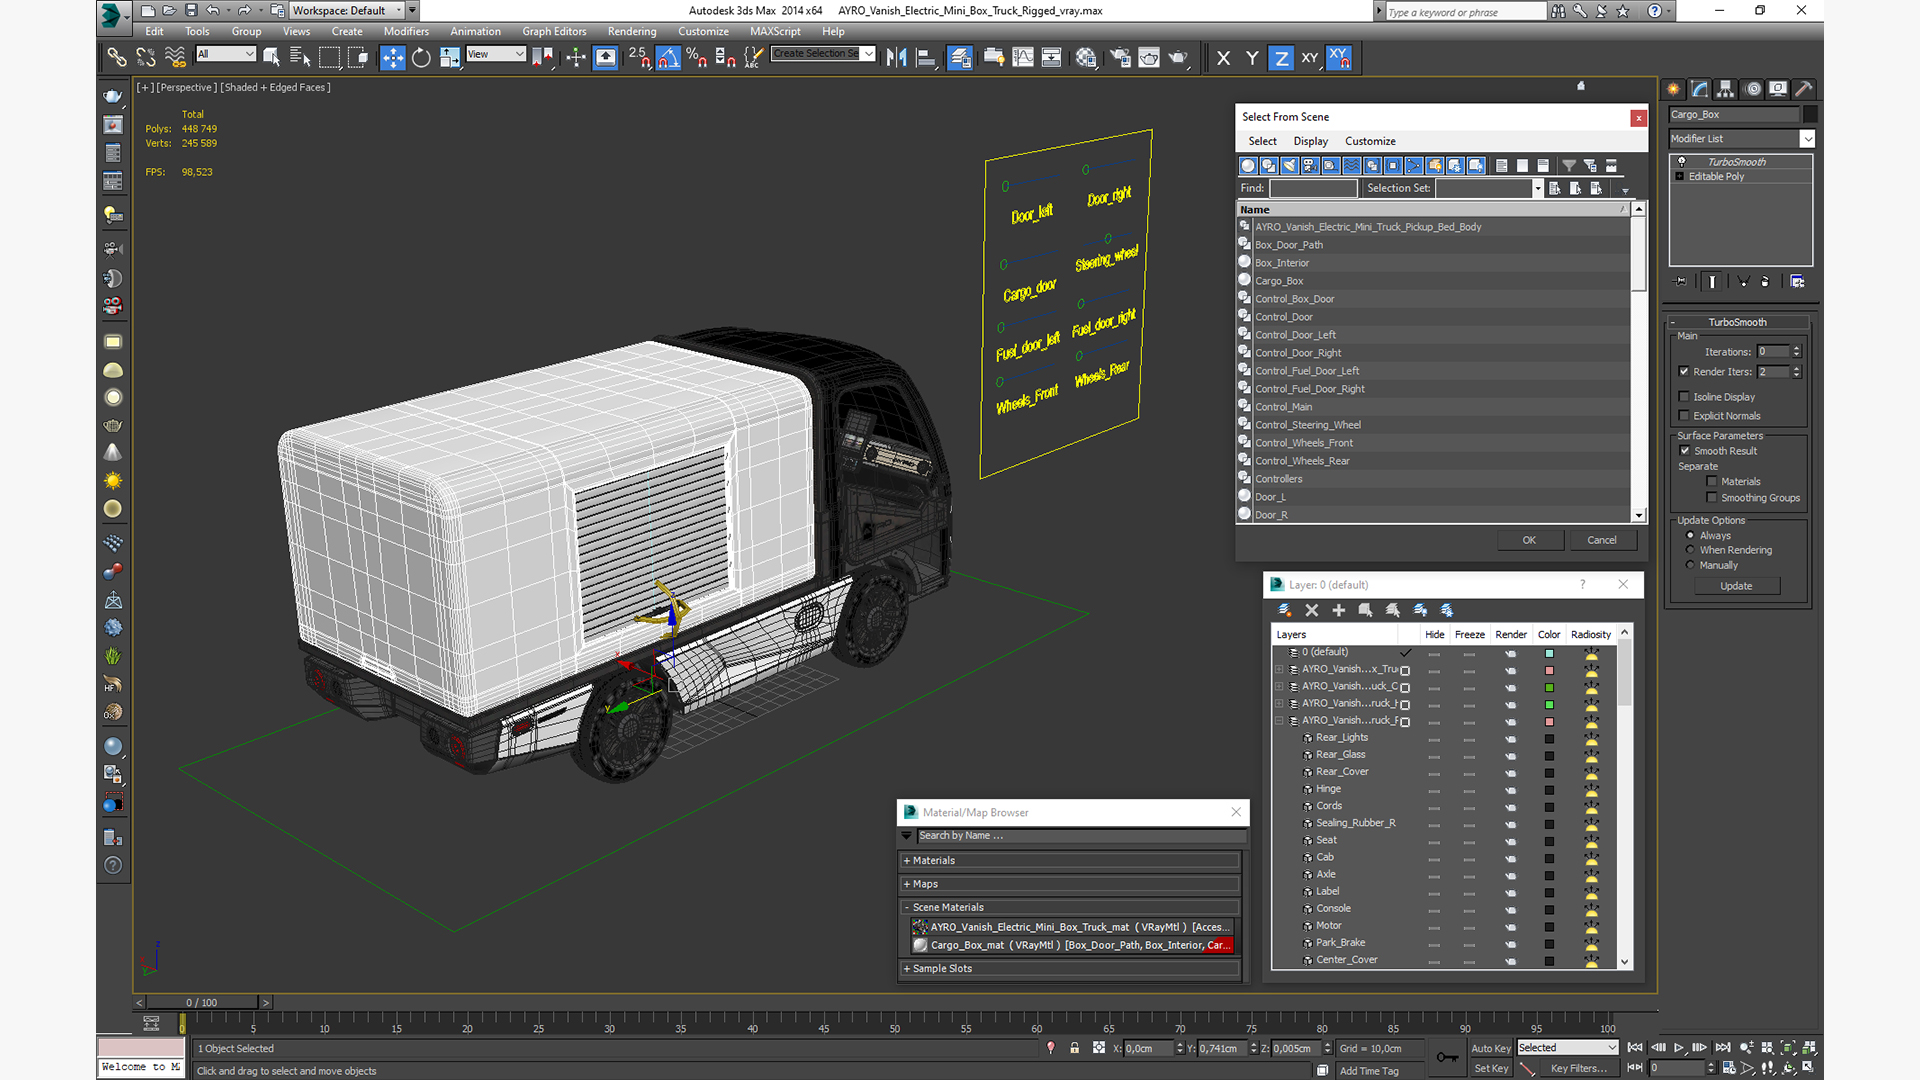Click the Mirror tool icon
This screenshot has height=1080, width=1920.
point(896,58)
